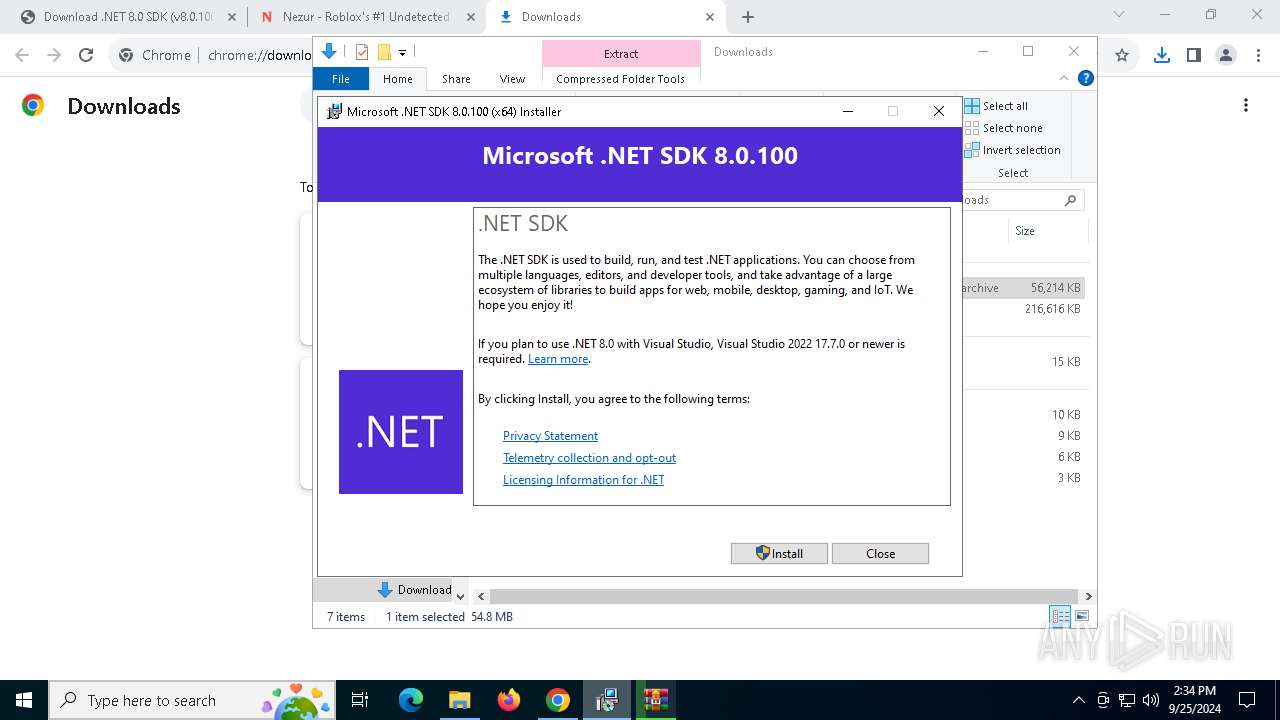Click the Explorer help question mark icon

pos(1086,78)
